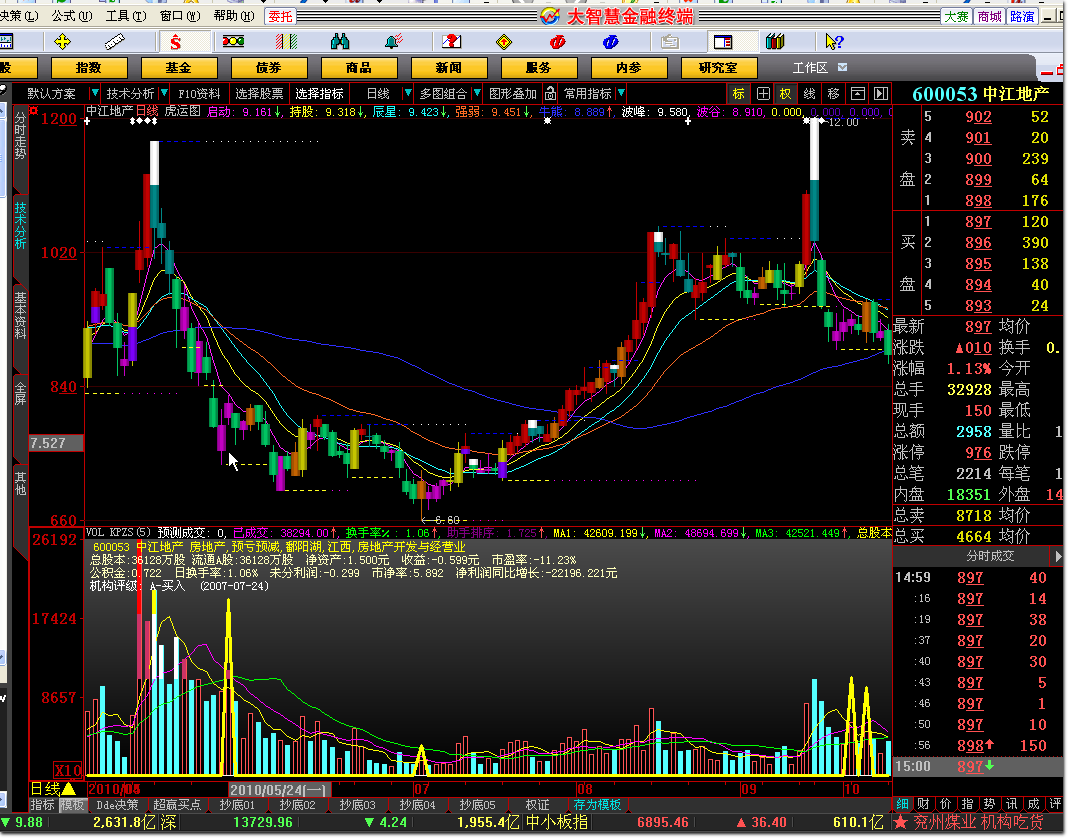
Task: Toggle the 标 marker button
Action: pyautogui.click(x=739, y=94)
